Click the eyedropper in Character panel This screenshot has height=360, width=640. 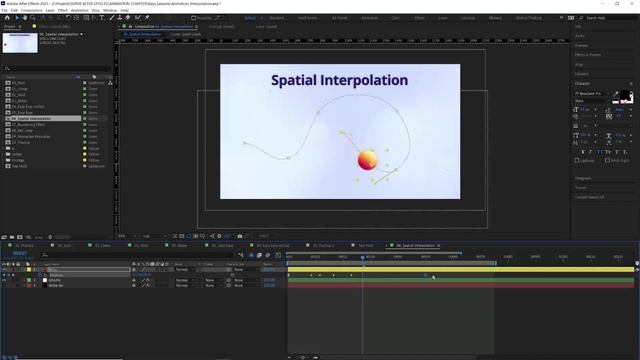[616, 94]
